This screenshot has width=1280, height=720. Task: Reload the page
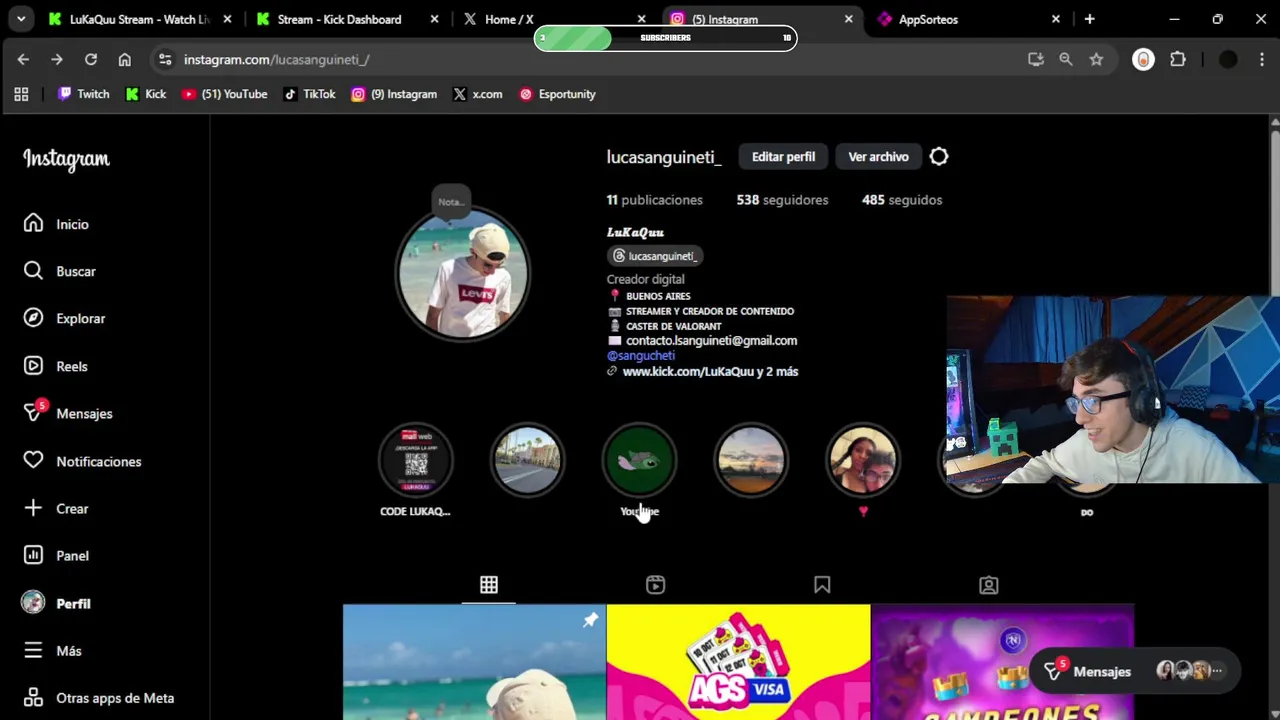tap(91, 59)
